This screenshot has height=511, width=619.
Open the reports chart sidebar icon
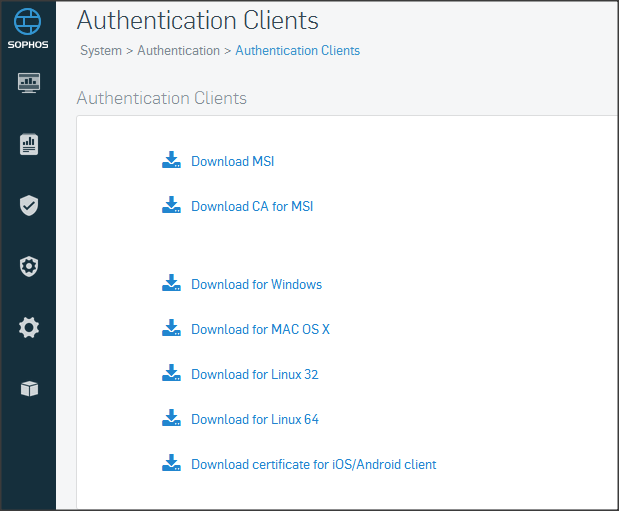click(29, 145)
